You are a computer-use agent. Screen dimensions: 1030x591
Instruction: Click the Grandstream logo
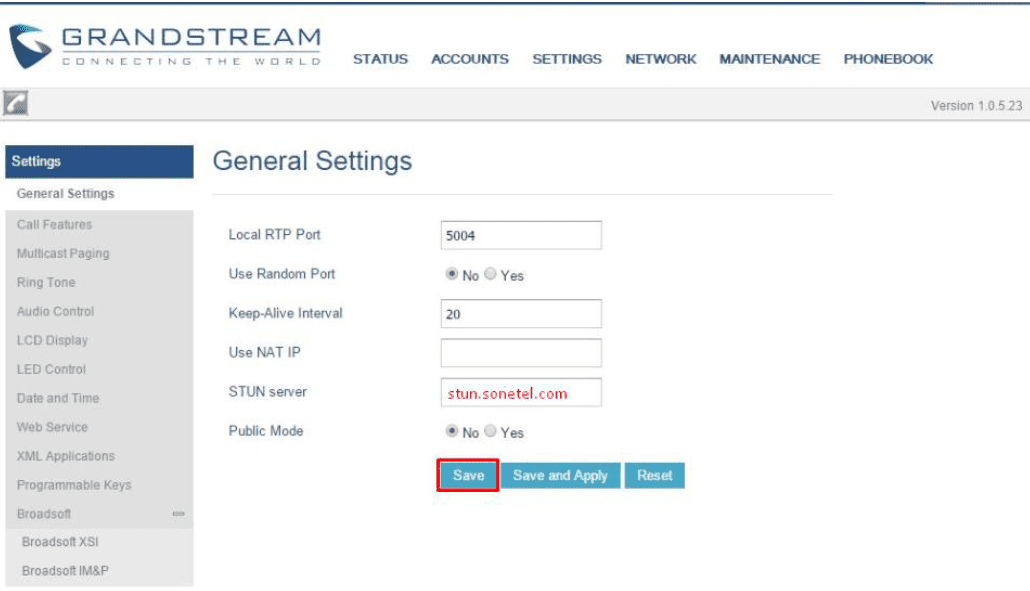point(165,46)
